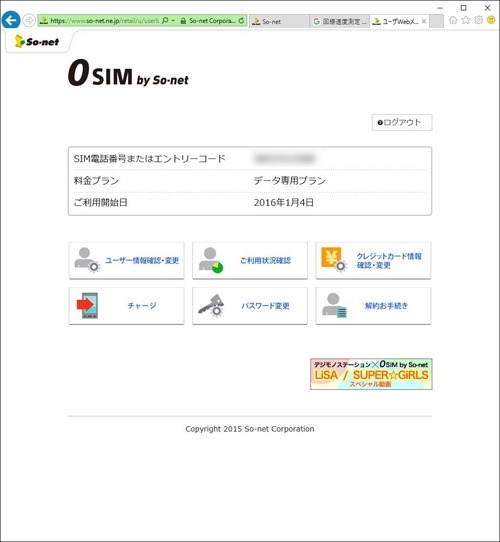Click the smiley feedback icon
This screenshot has height=542, width=500.
coord(491,20)
